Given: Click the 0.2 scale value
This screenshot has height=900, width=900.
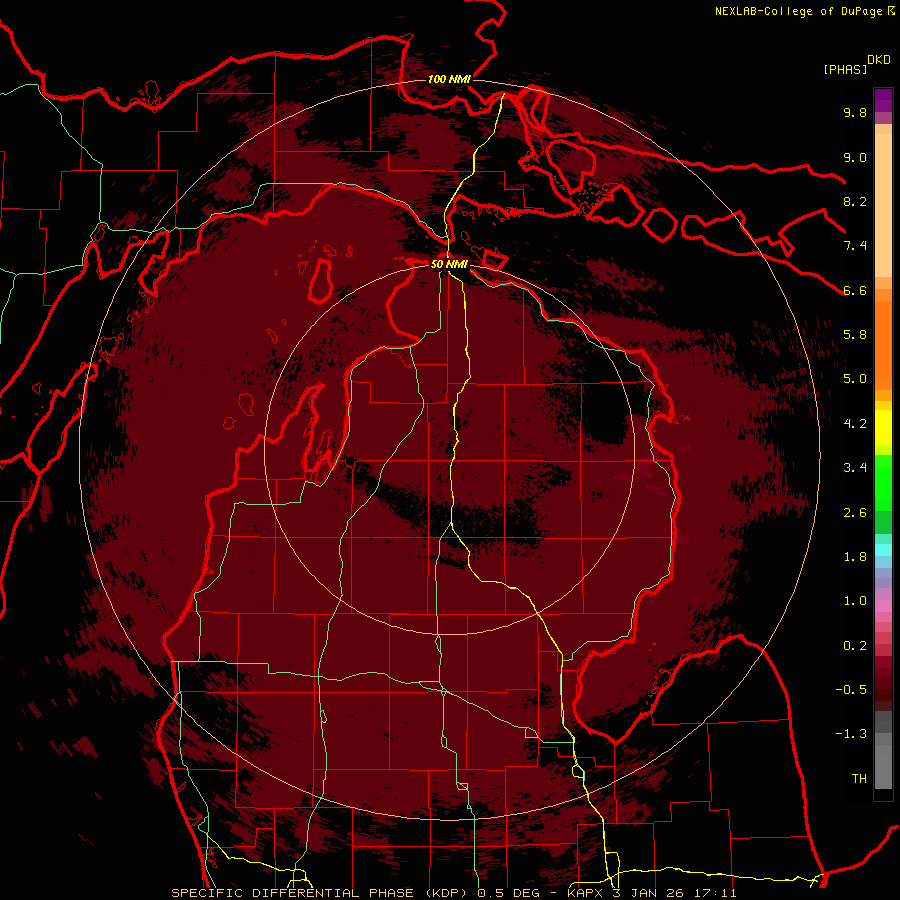Looking at the screenshot, I should pyautogui.click(x=855, y=646).
